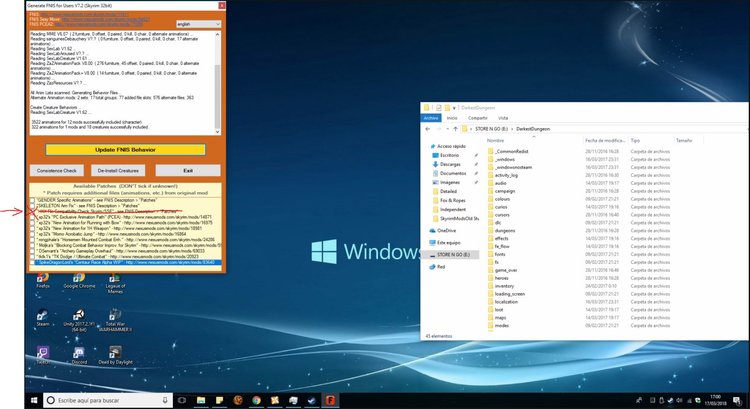
Task: Open Total War WARHAMMER II desktop shortcut
Action: pyautogui.click(x=115, y=320)
